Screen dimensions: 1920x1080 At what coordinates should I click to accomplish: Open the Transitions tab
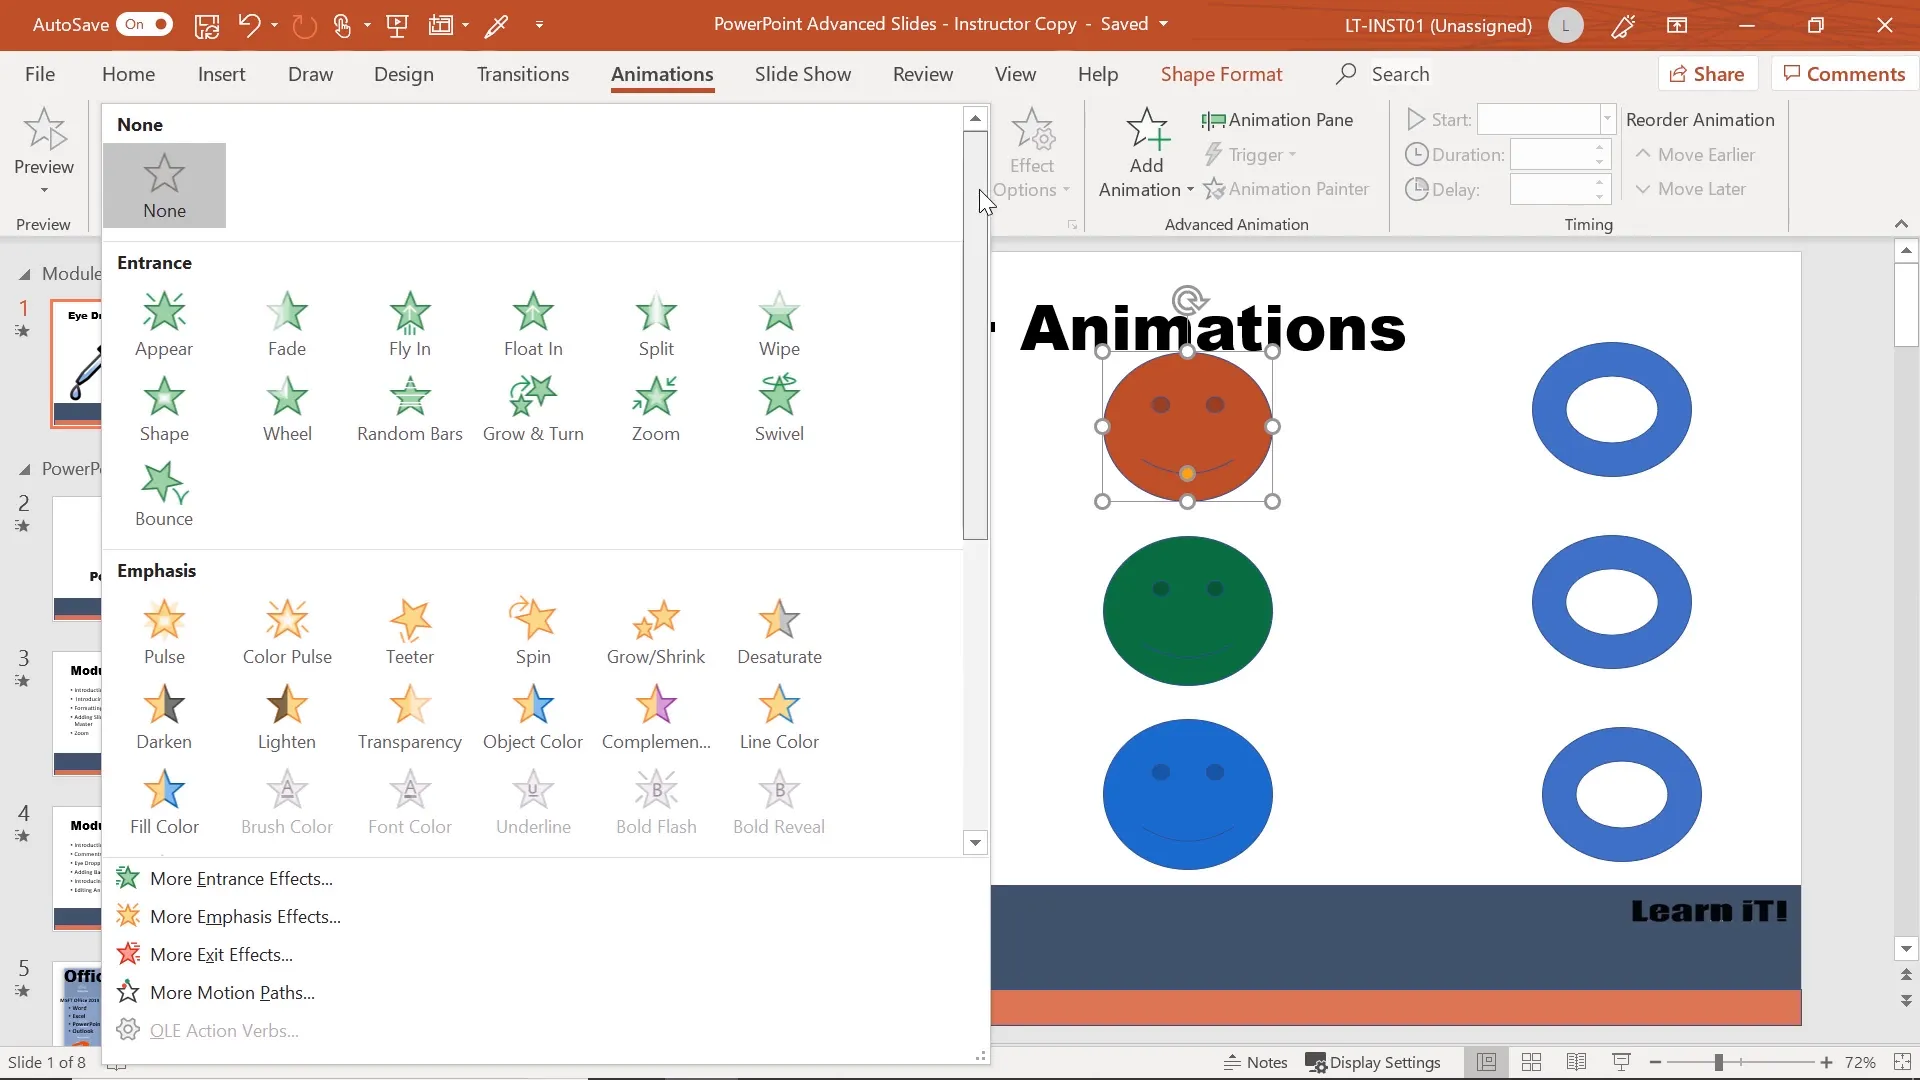[x=522, y=74]
